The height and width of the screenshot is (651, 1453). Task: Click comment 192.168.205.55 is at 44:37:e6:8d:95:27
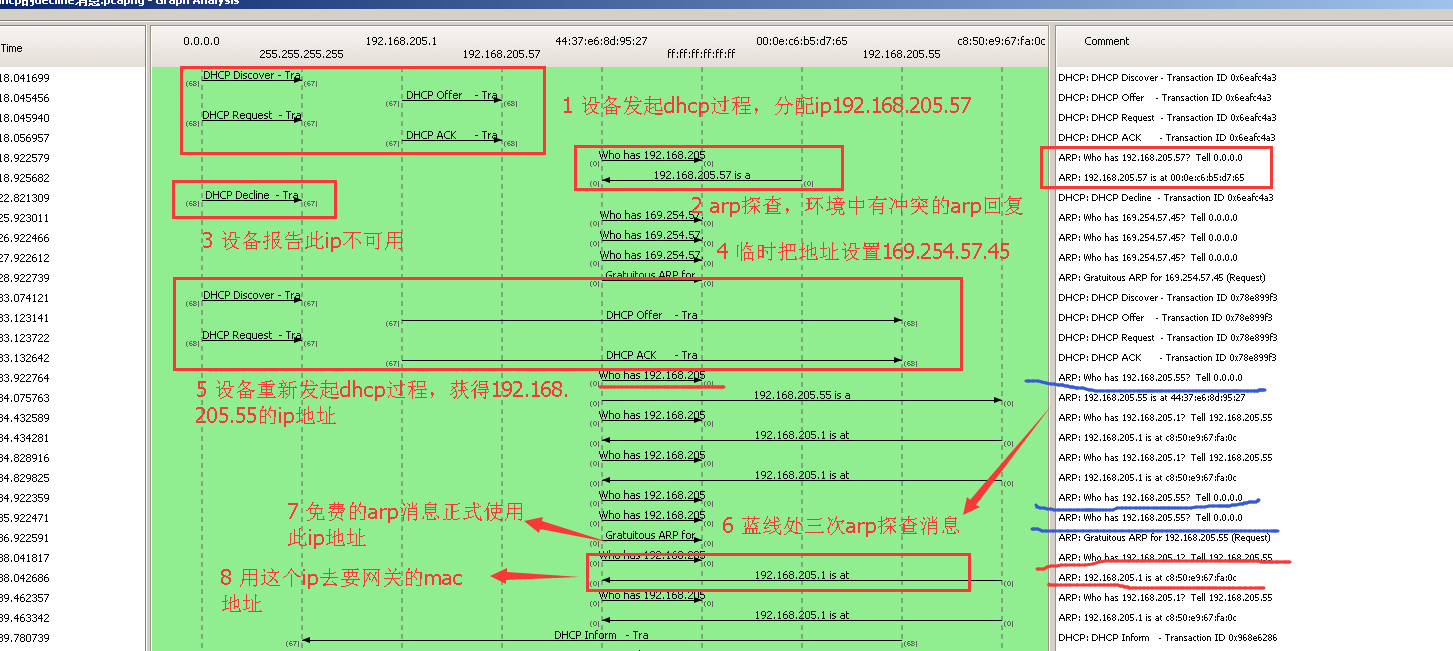click(1152, 398)
